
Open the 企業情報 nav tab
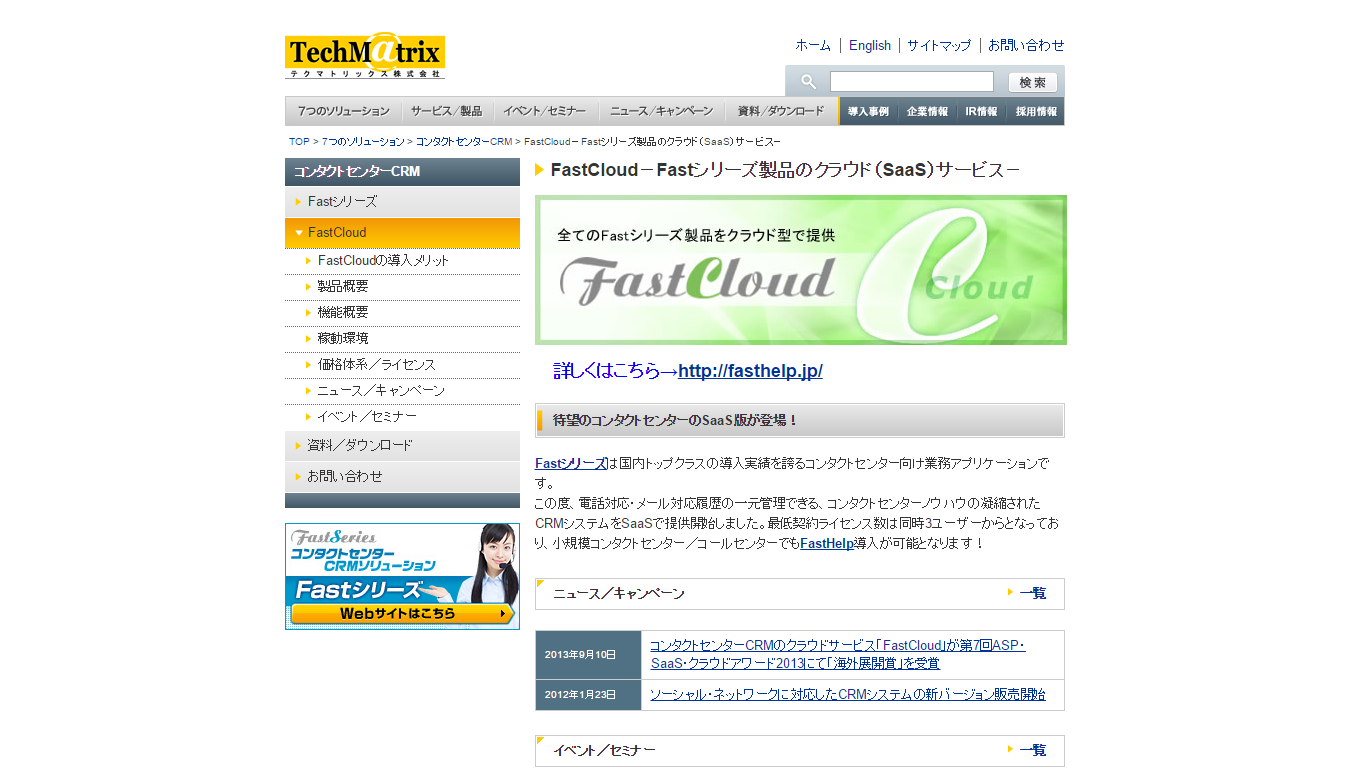pos(928,111)
